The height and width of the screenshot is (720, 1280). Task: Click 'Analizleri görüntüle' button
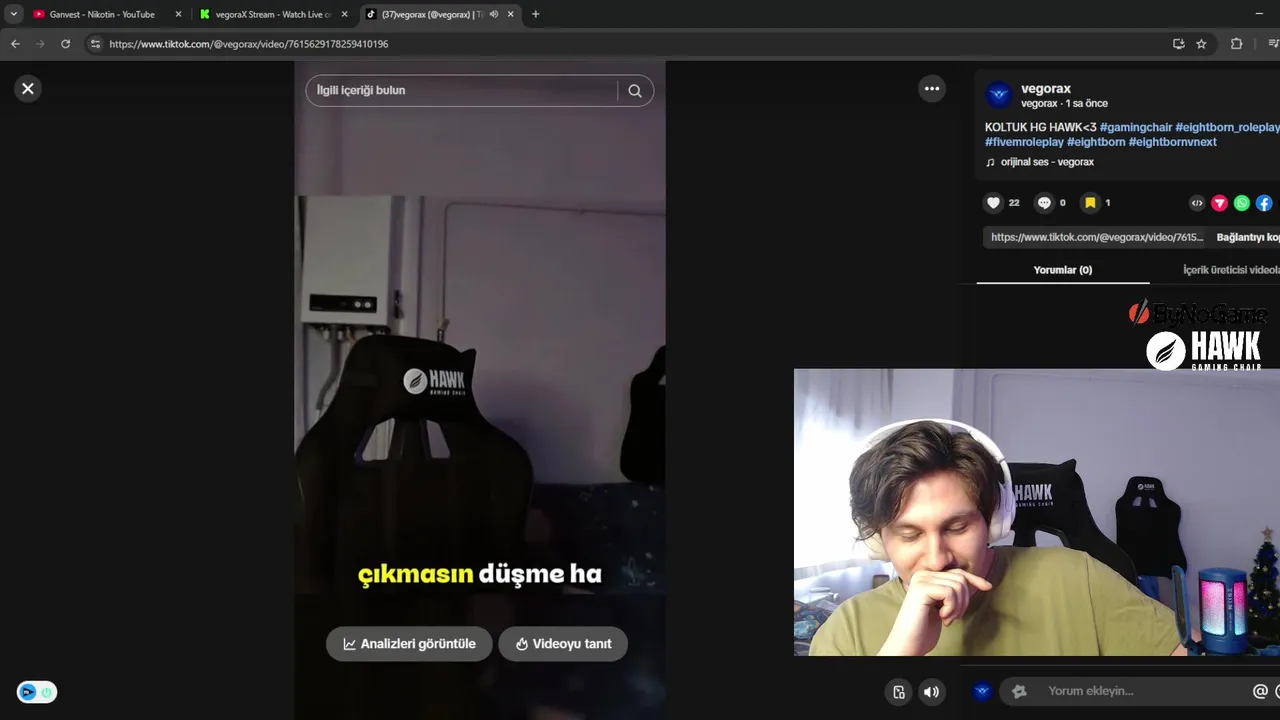409,644
